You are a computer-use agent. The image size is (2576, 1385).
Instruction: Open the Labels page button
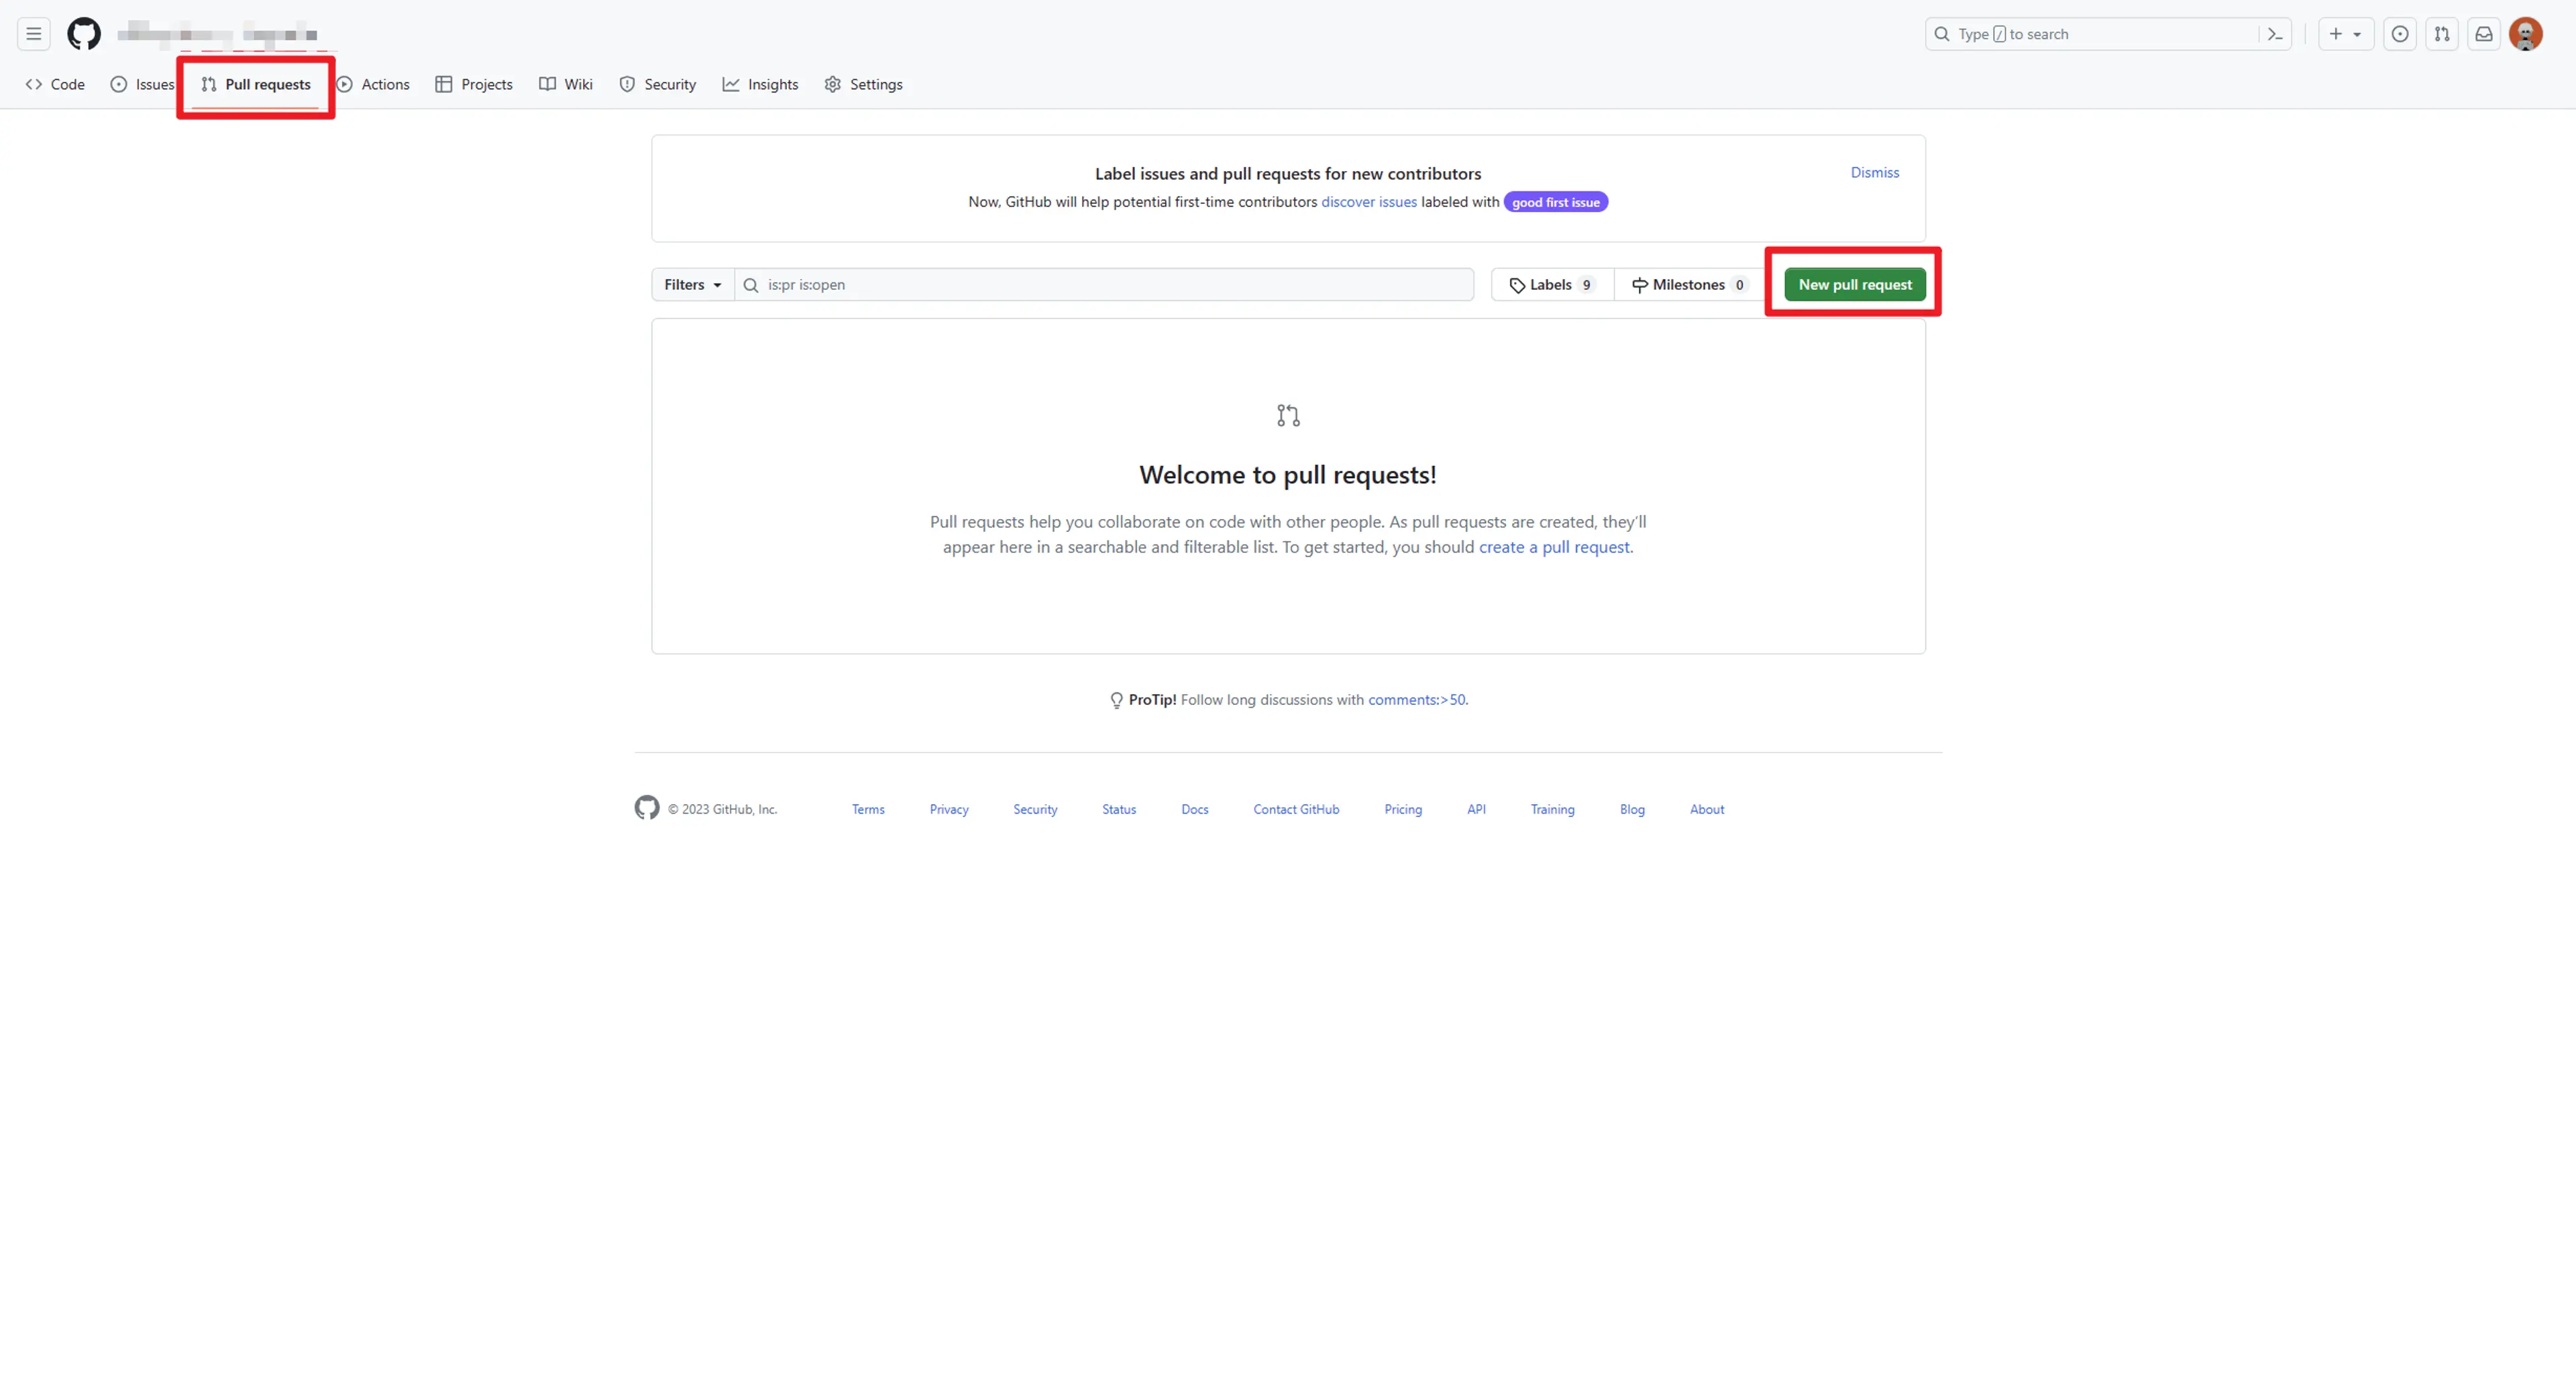(1552, 284)
